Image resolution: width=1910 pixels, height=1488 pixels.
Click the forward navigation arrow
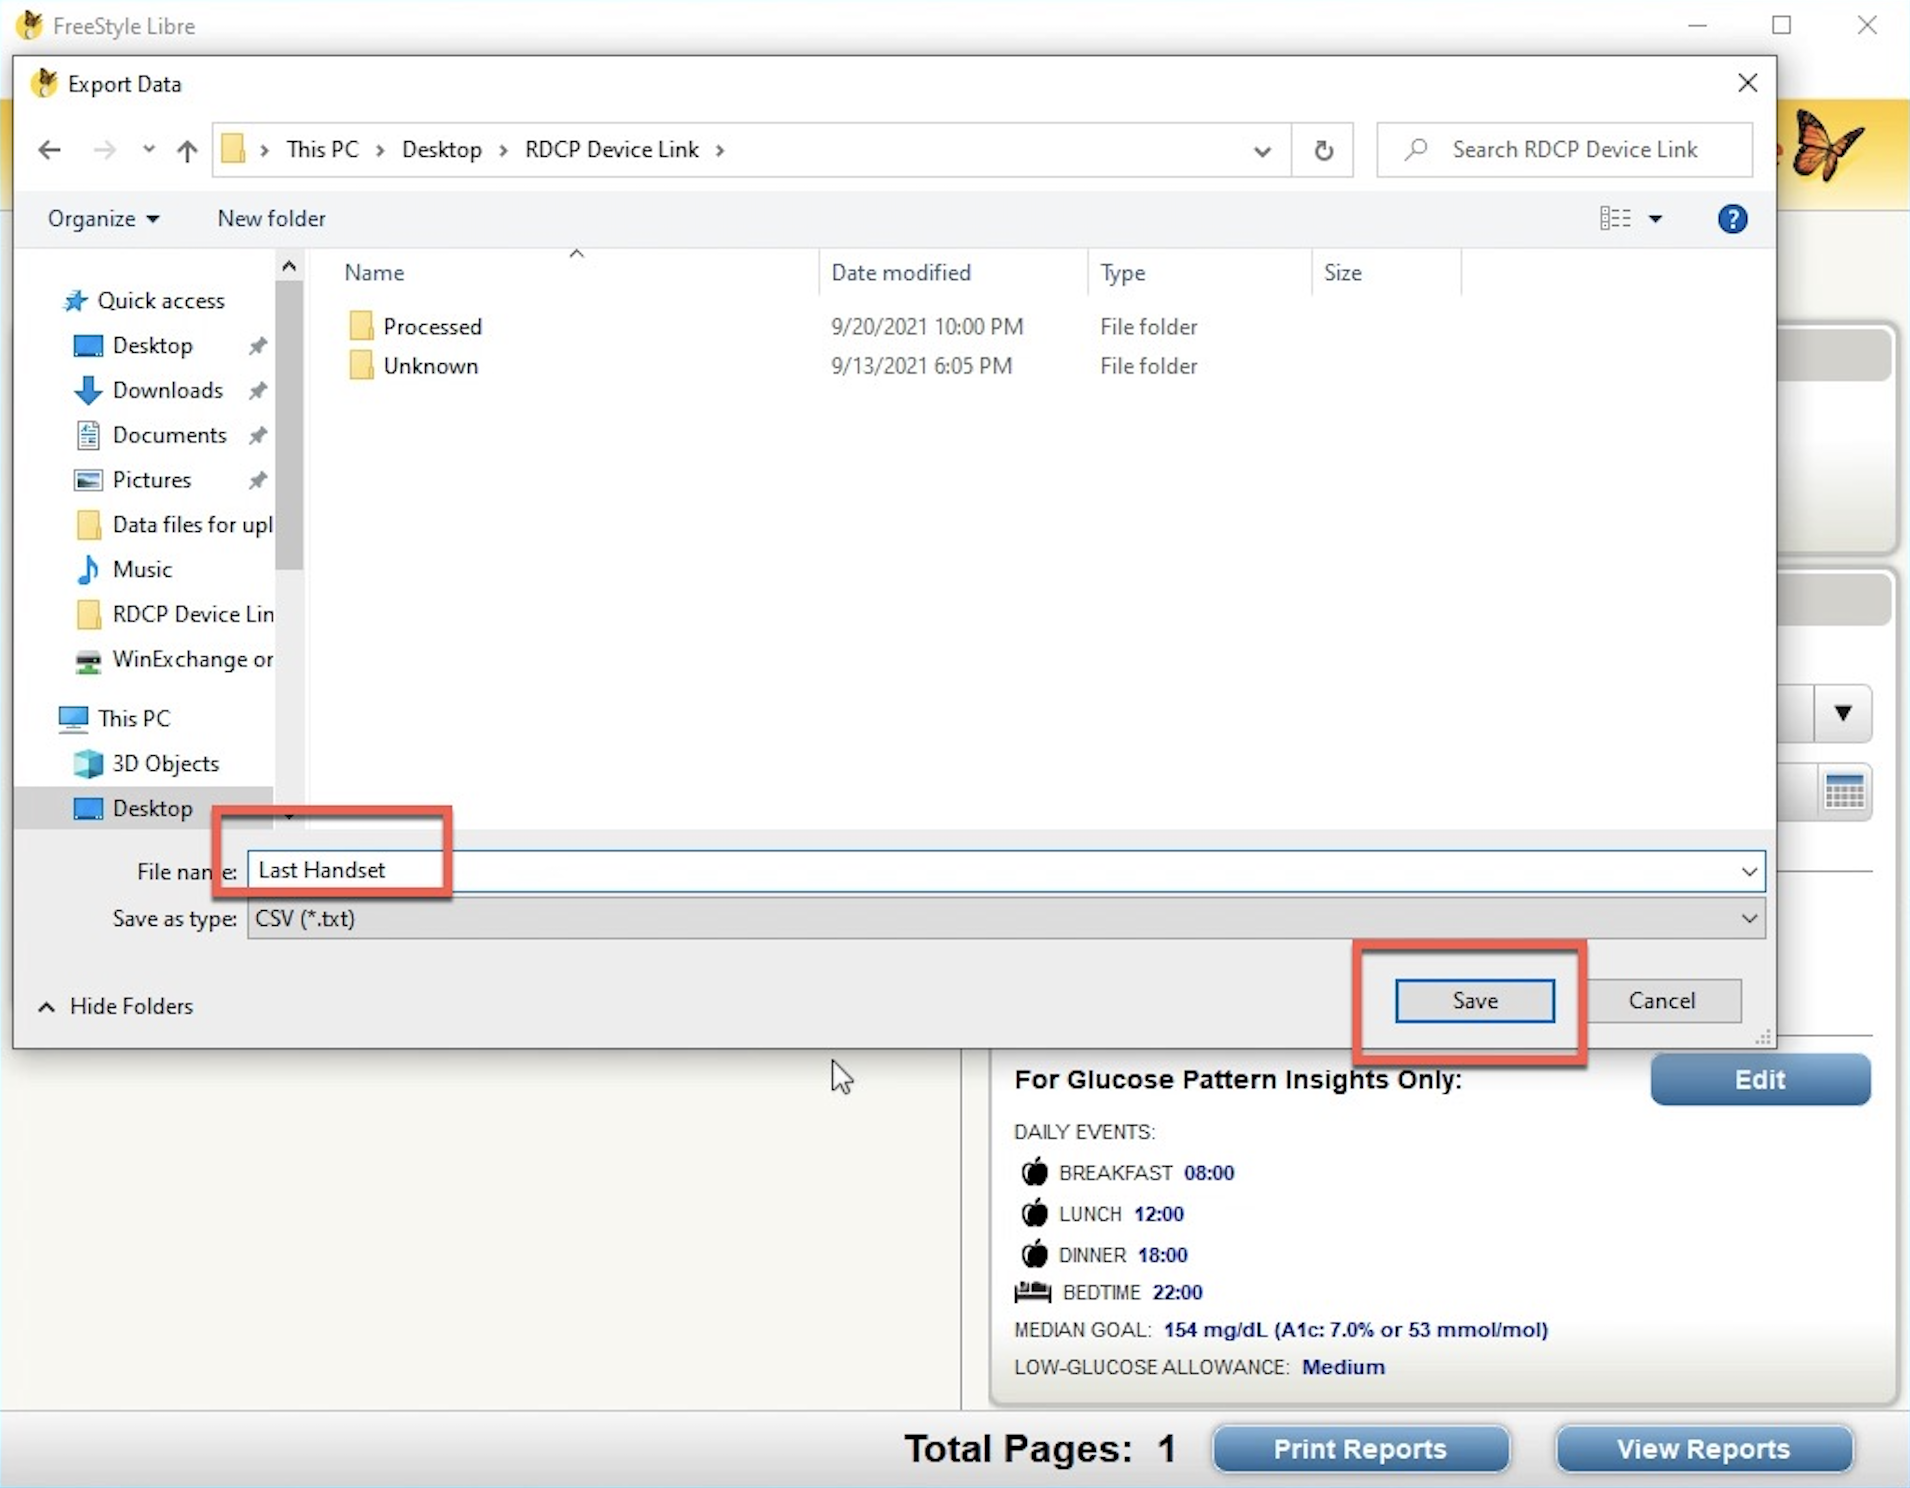pyautogui.click(x=104, y=150)
